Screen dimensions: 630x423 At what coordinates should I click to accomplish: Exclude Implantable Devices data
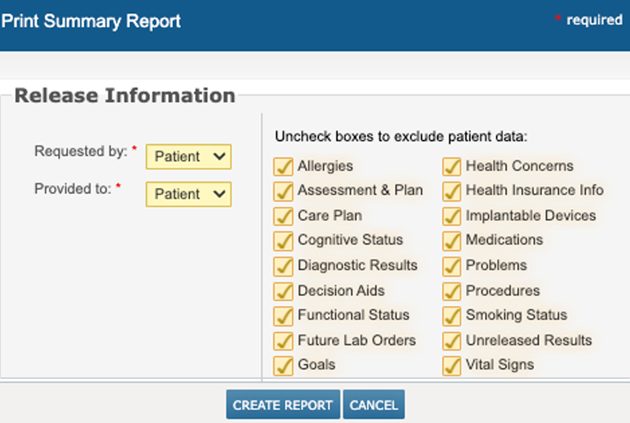click(450, 215)
